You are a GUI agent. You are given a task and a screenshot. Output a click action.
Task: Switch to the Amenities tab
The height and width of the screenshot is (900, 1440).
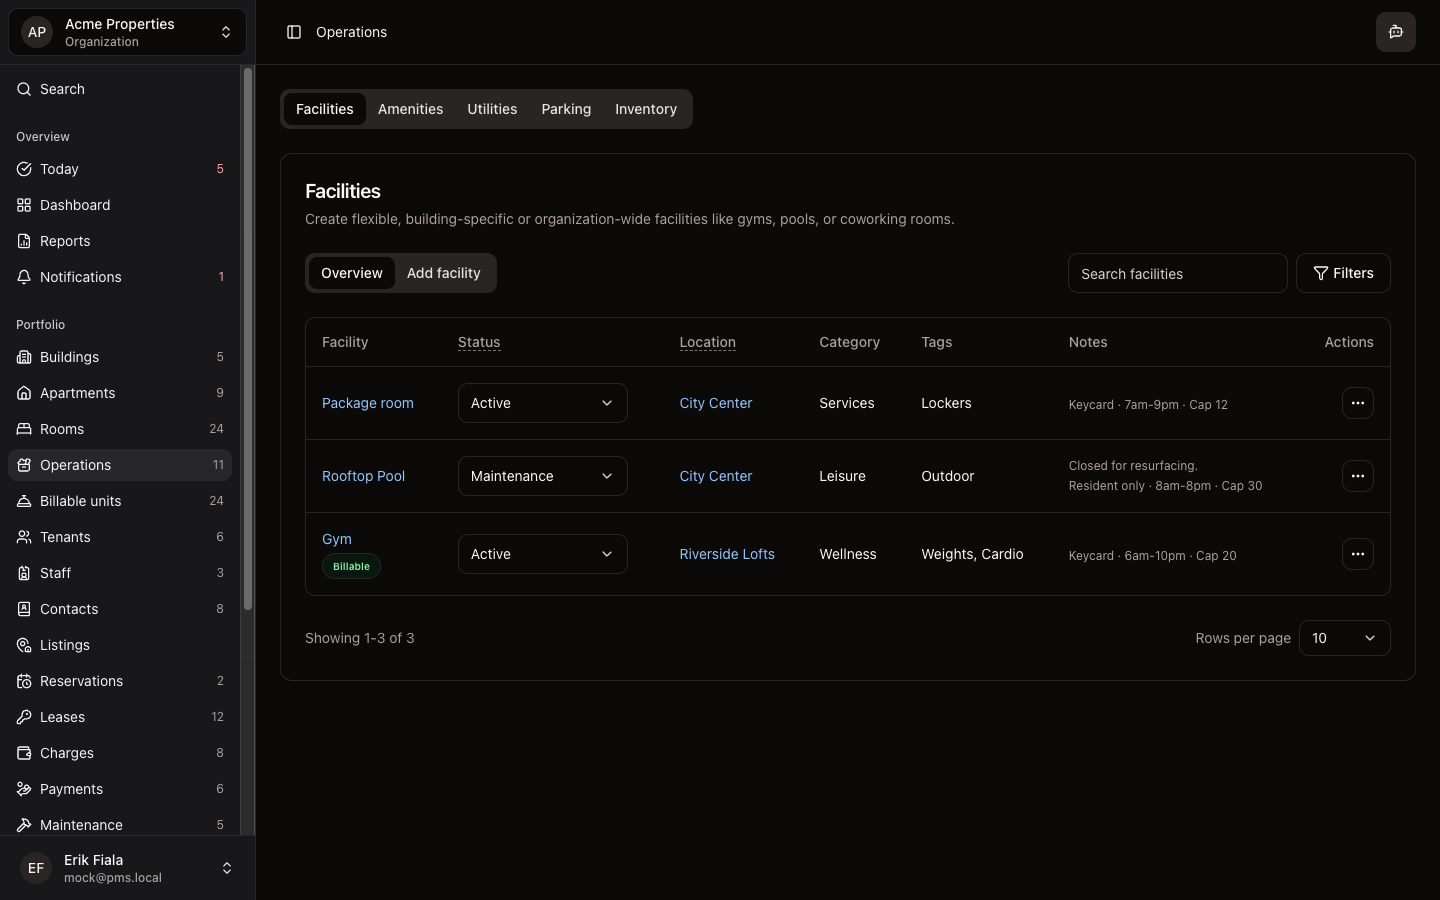click(410, 109)
